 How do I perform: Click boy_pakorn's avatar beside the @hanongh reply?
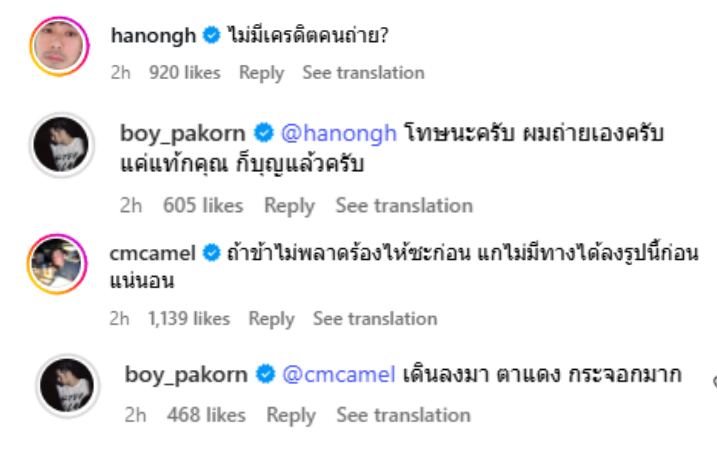tap(63, 147)
